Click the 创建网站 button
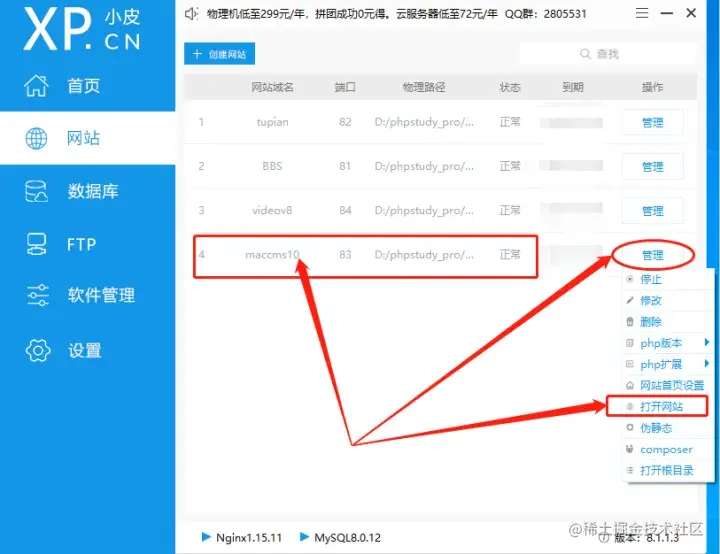720x554 pixels. click(x=219, y=54)
